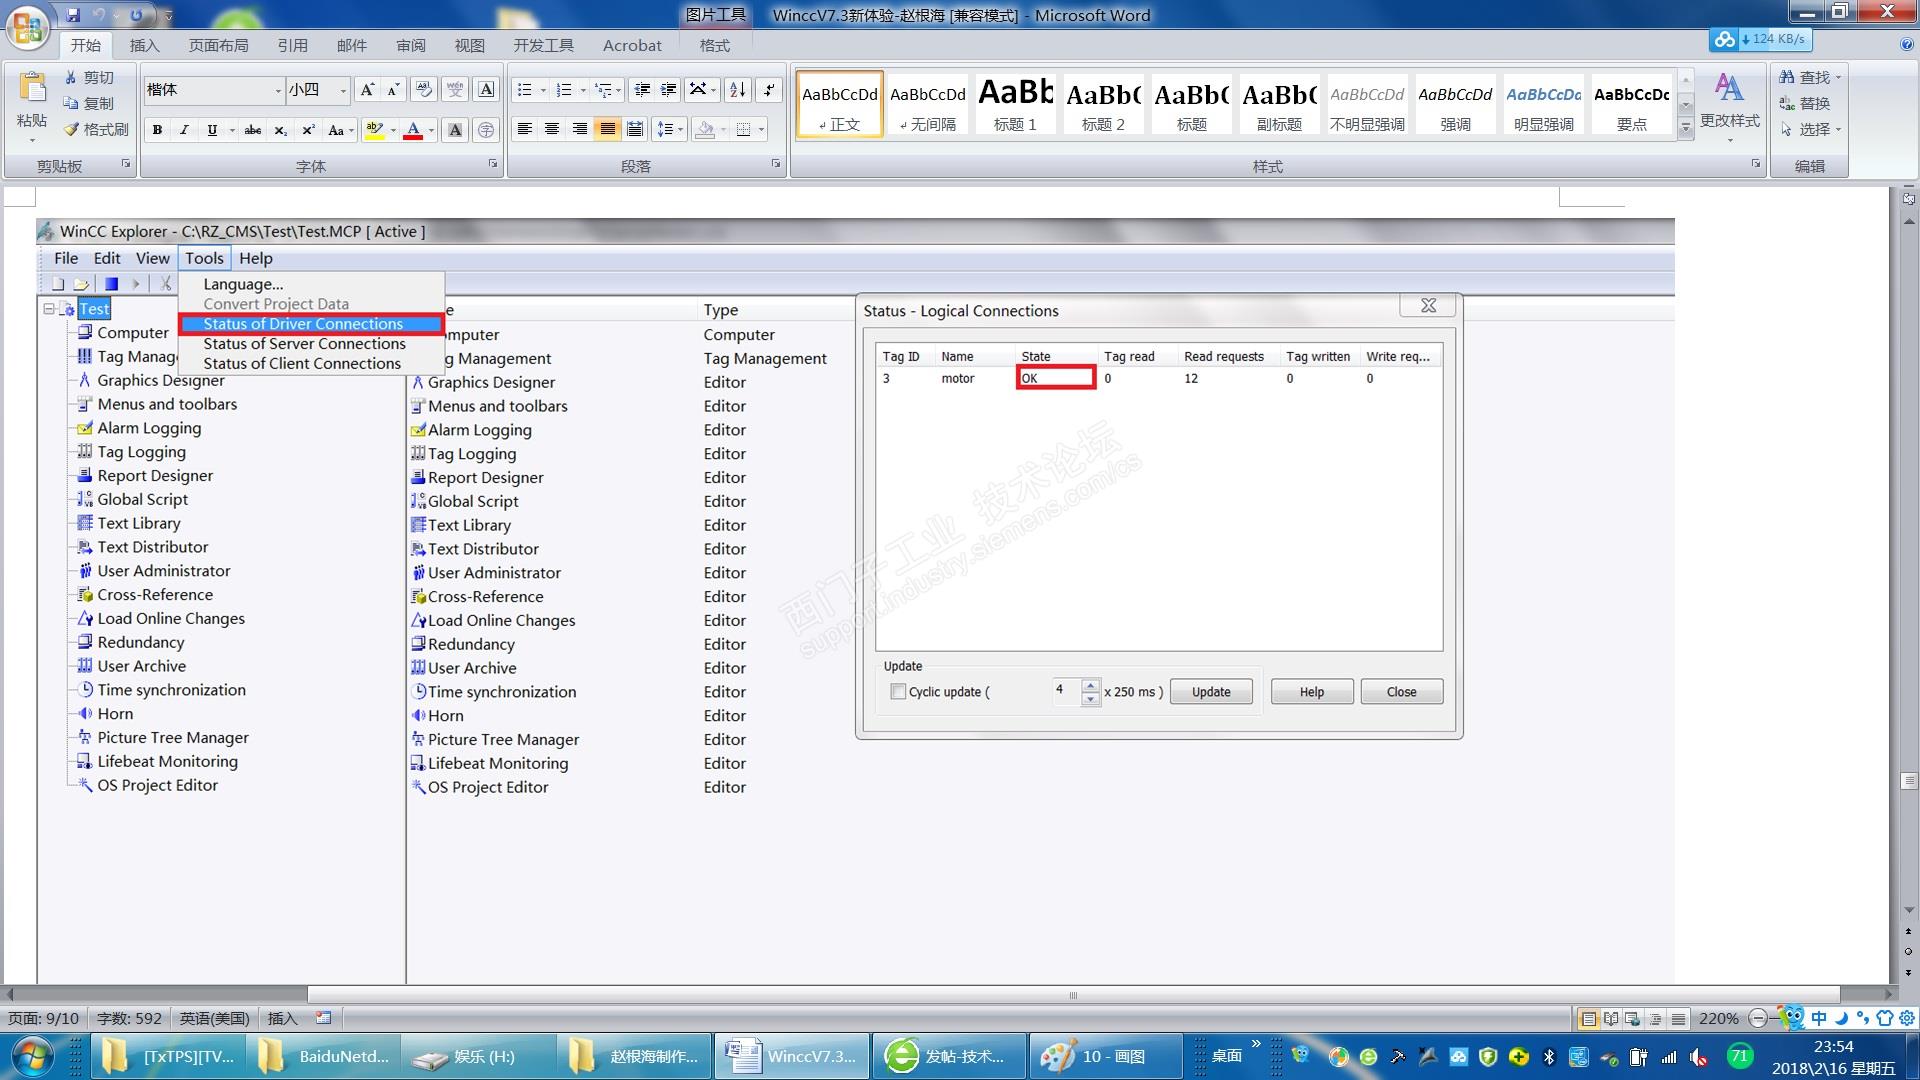Click the Grow Font icon
This screenshot has height=1080, width=1920.
coord(367,90)
